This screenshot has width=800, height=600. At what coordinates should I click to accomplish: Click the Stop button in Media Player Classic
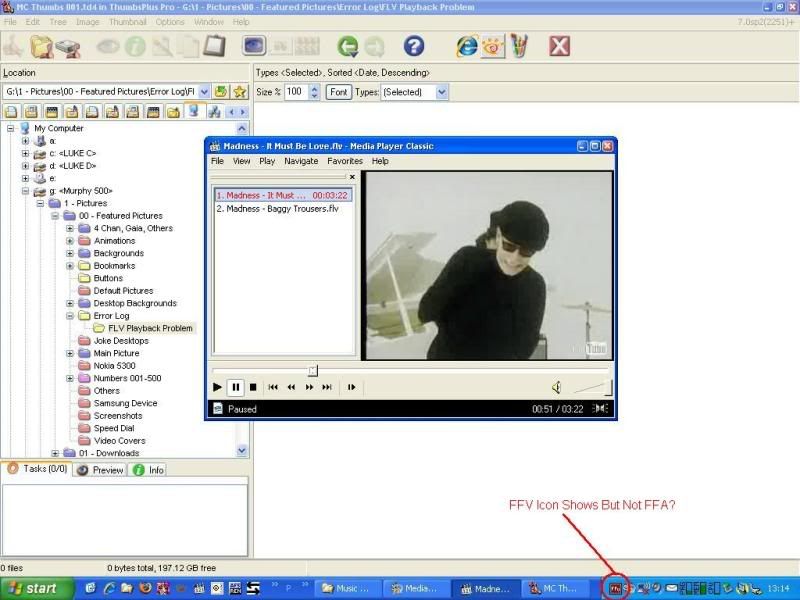click(253, 387)
